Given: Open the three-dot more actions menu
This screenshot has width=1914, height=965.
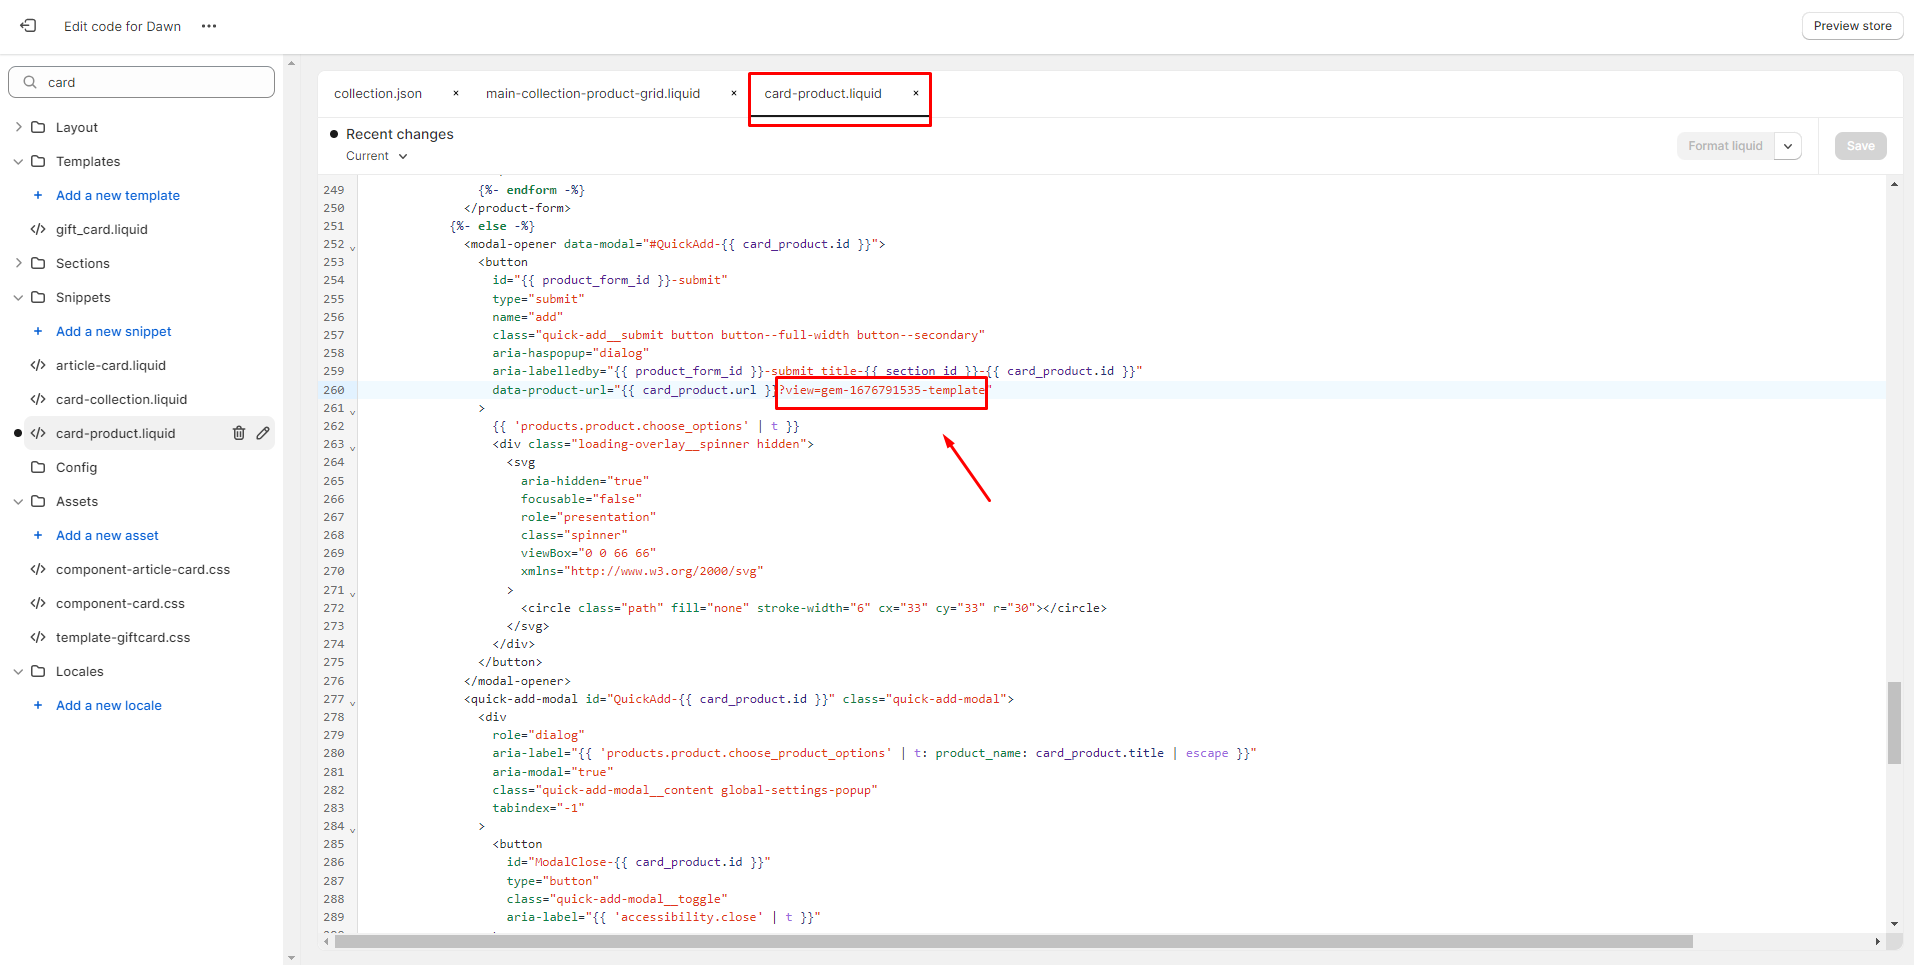Looking at the screenshot, I should (209, 26).
